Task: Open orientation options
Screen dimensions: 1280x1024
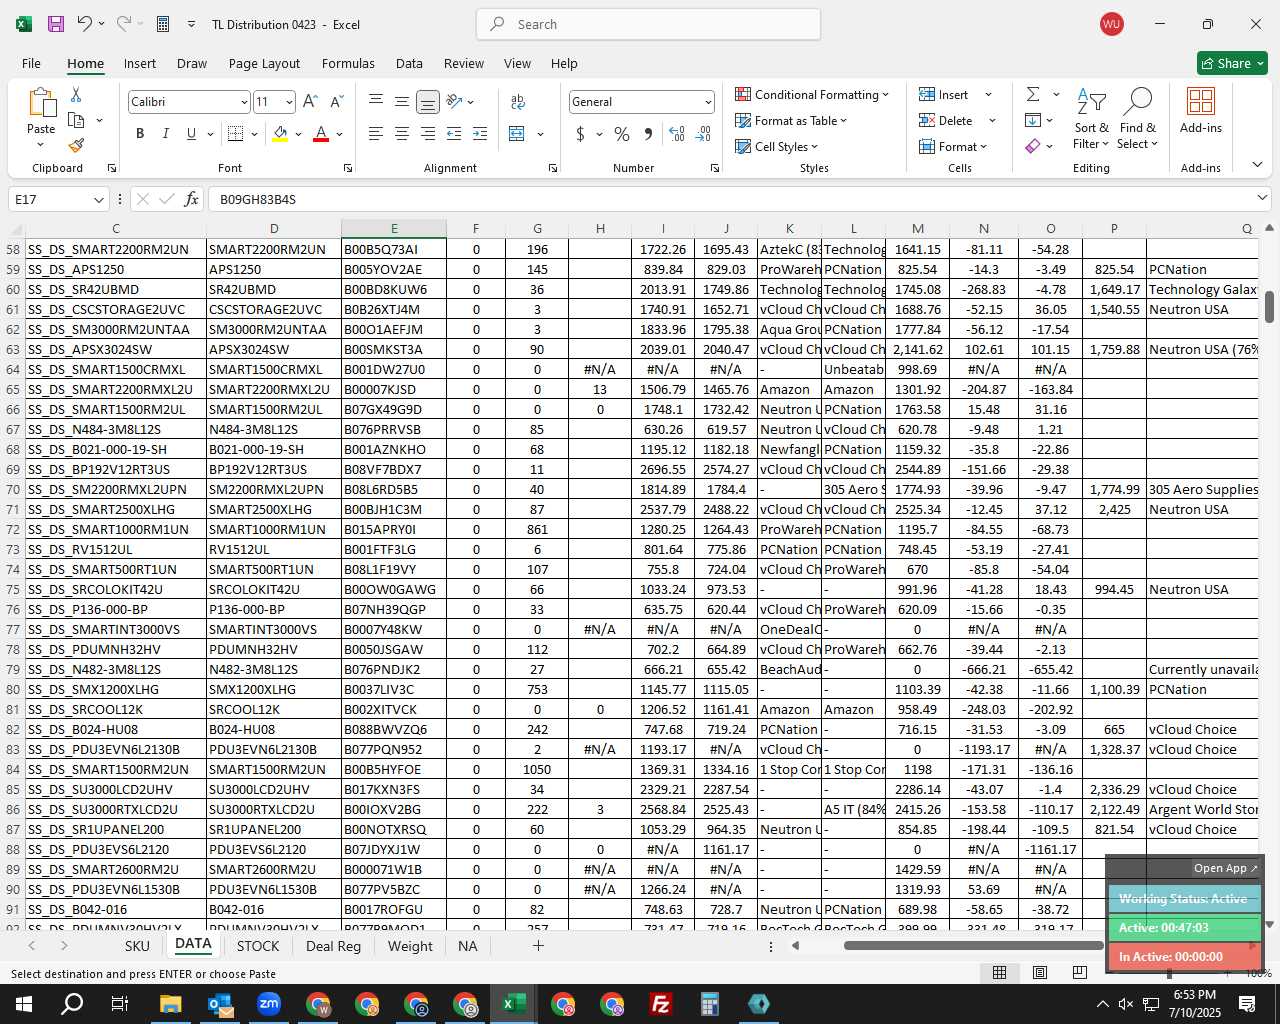Action: coord(460,101)
